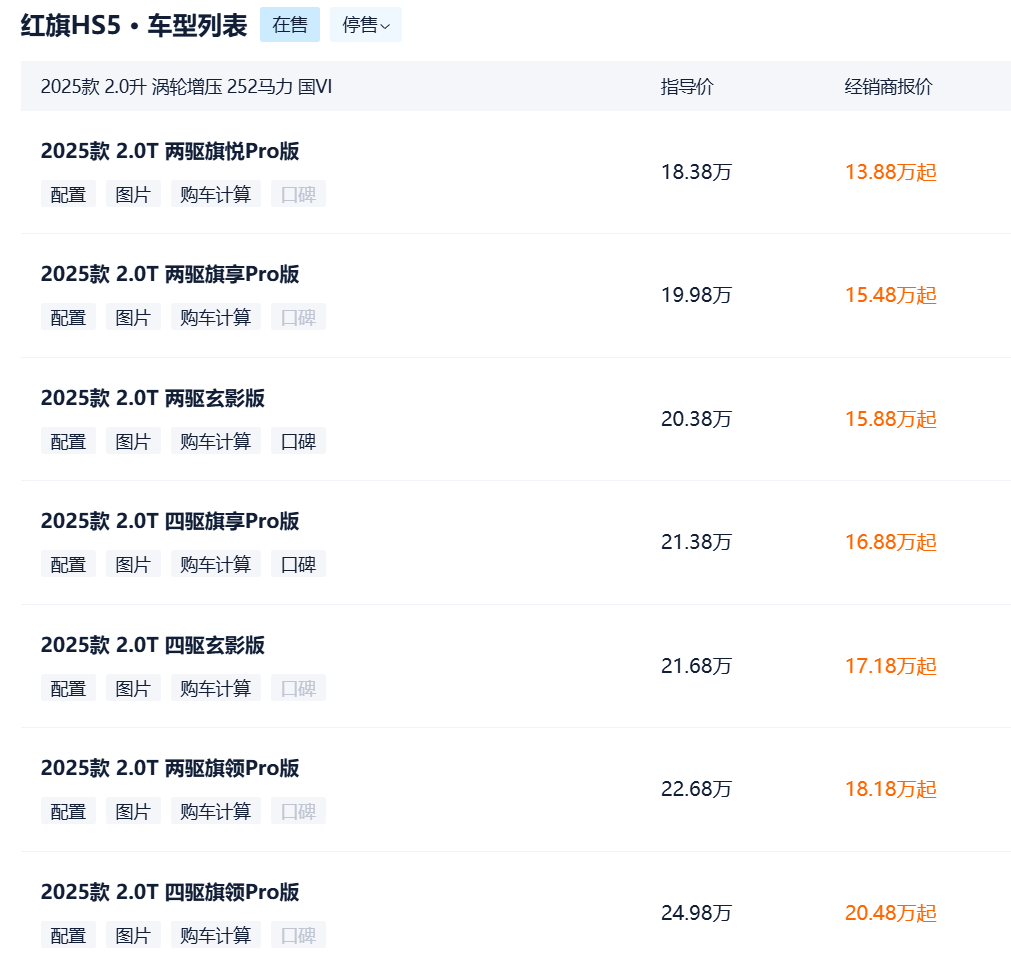The image size is (1011, 961).
Task: Click 配置 under 两驱旗悦Pro版
Action: [x=68, y=194]
